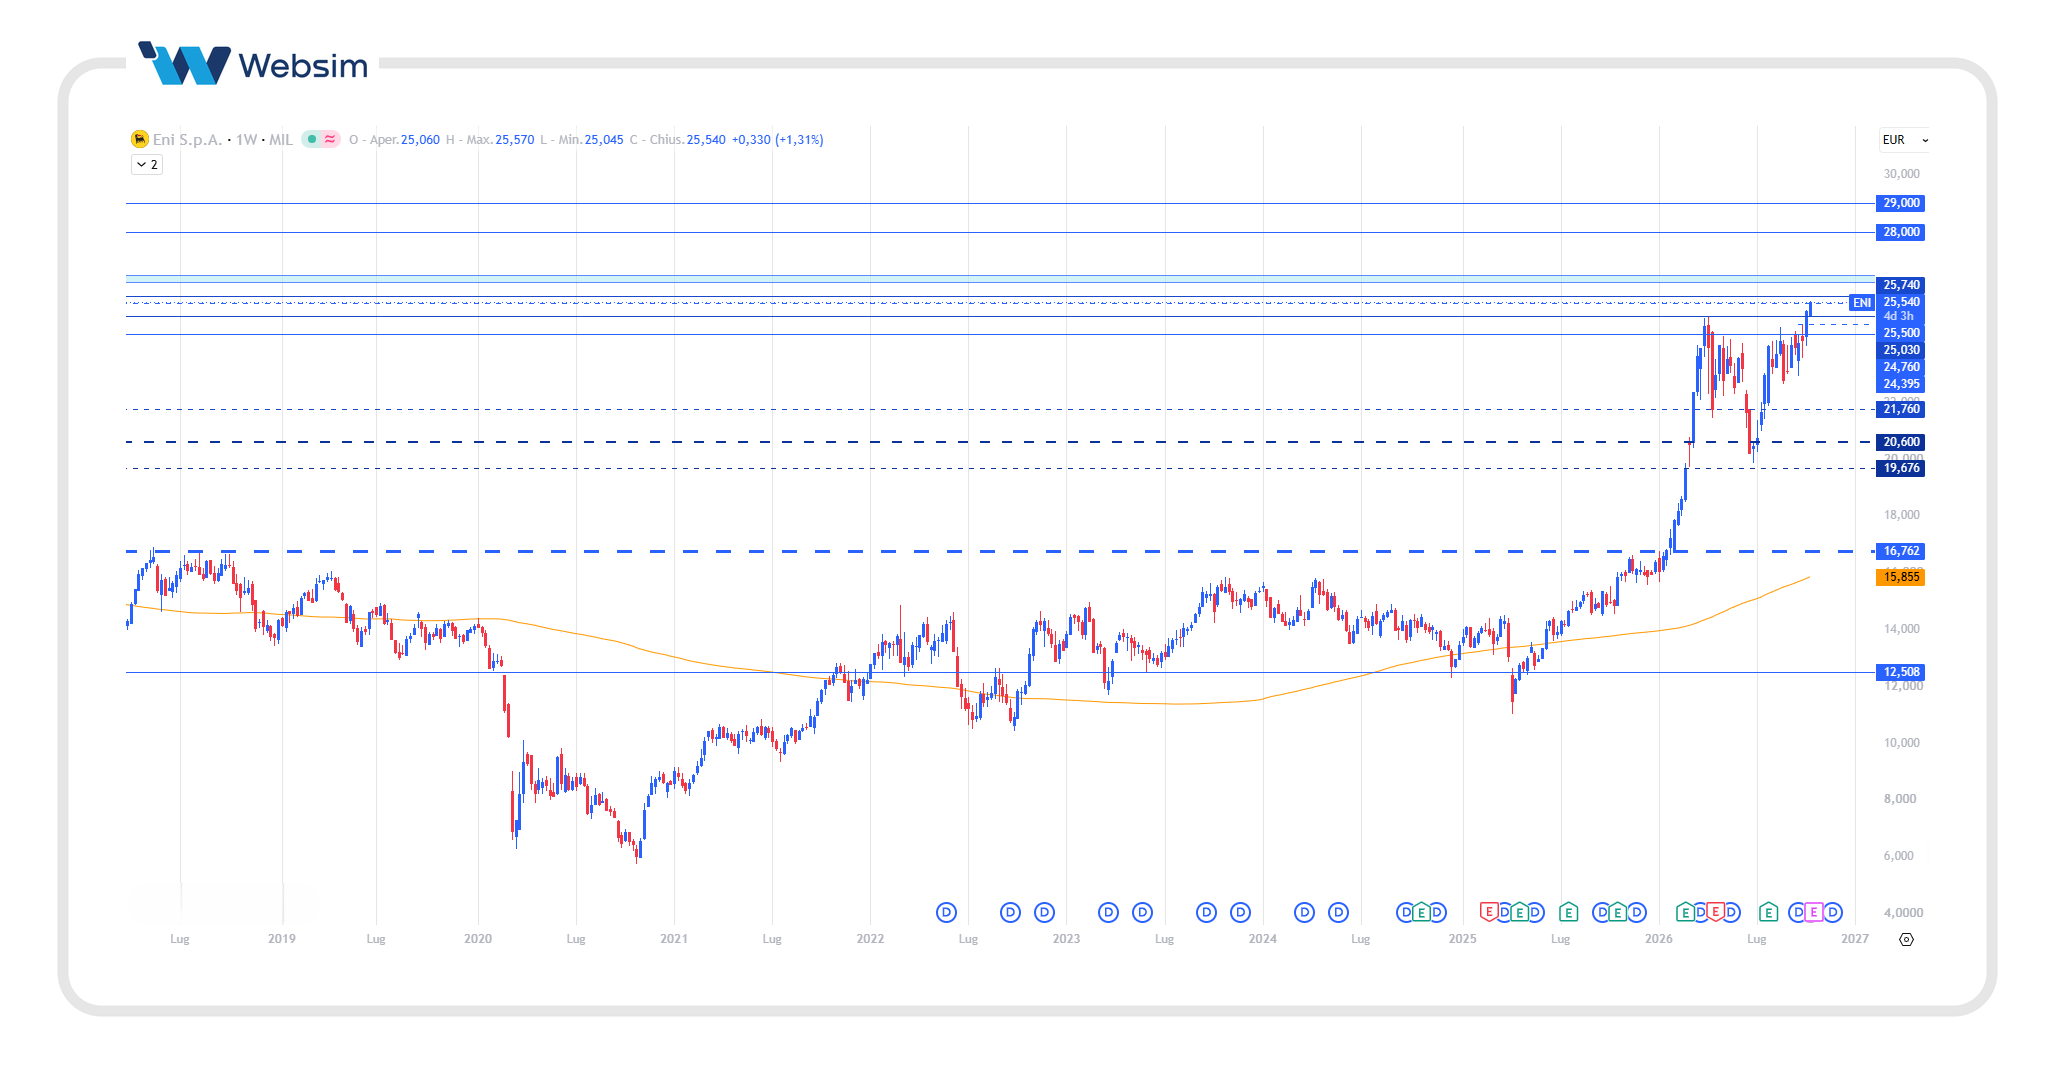This screenshot has width=2055, height=1074.
Task: Click the green E marker in late 2024
Action: coord(1421,912)
